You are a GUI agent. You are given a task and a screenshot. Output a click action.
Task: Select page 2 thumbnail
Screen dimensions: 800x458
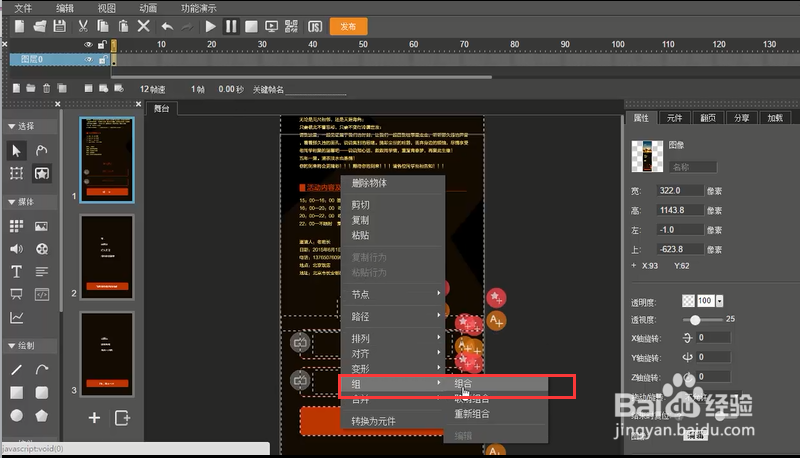pos(107,257)
